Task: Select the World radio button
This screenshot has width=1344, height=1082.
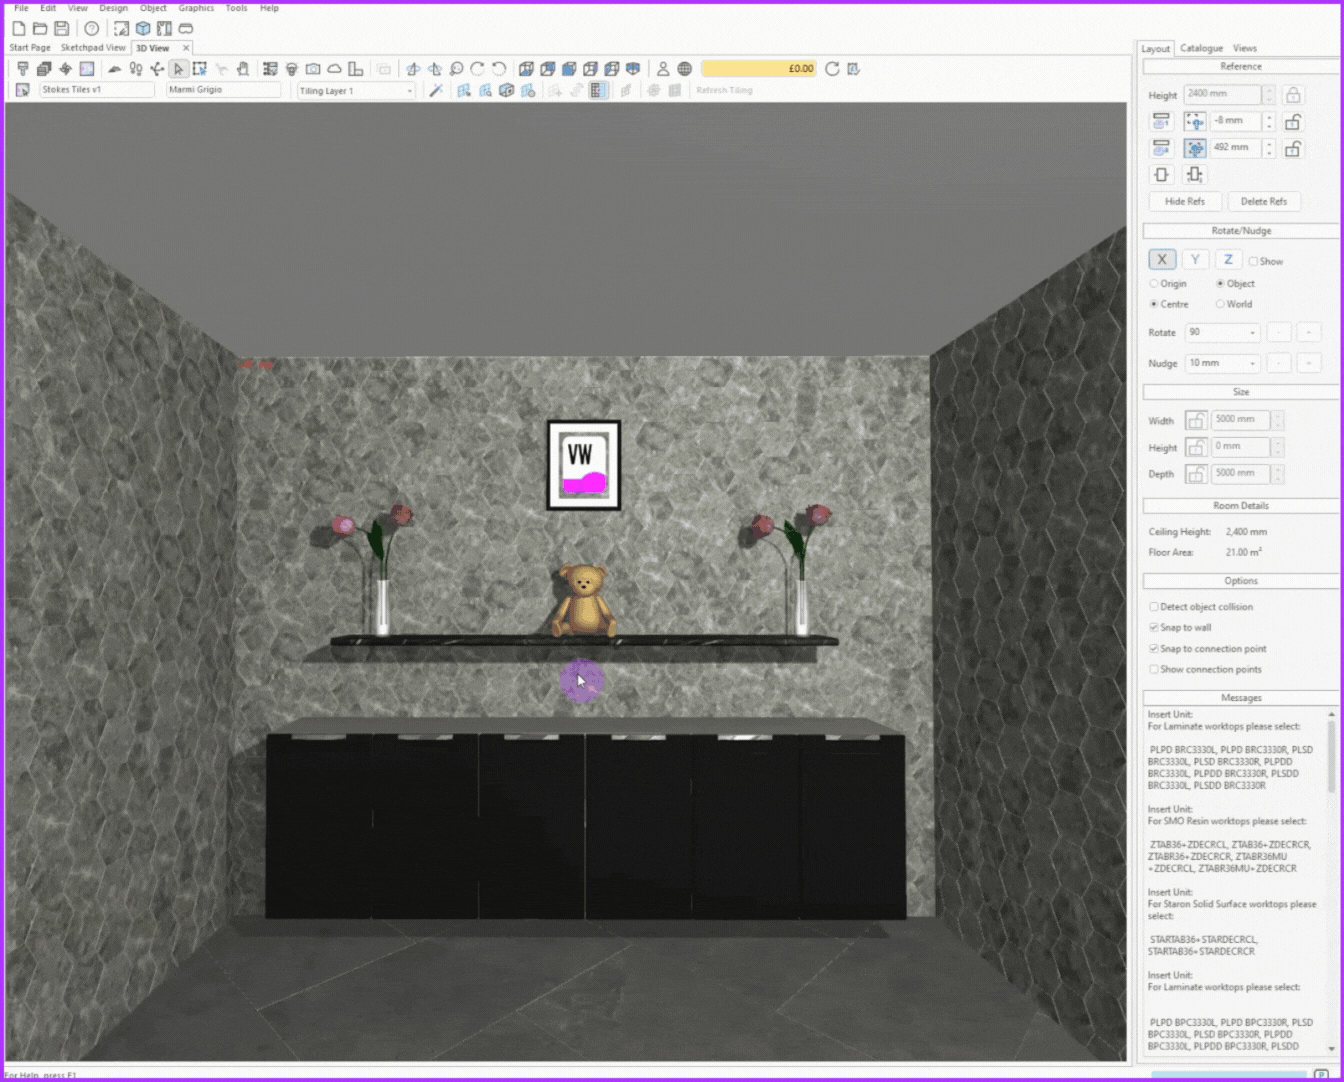Action: pyautogui.click(x=1220, y=304)
